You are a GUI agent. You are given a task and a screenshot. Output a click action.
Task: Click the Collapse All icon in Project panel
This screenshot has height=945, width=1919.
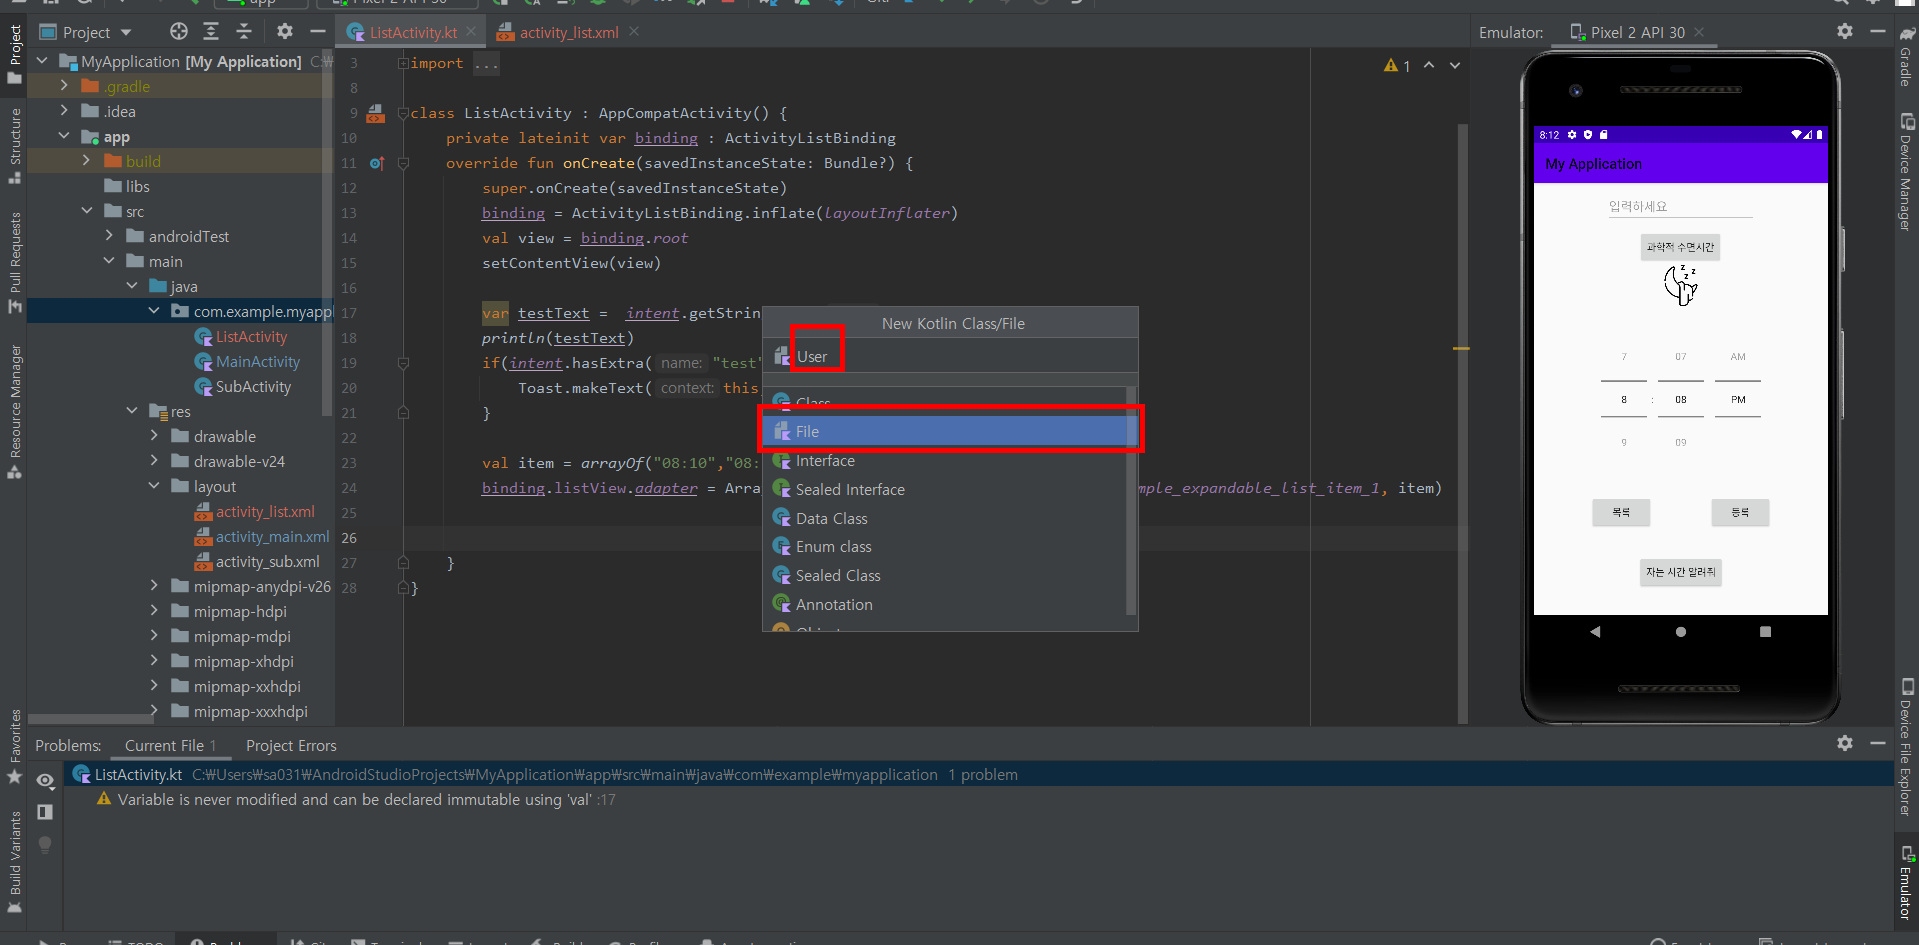click(244, 32)
